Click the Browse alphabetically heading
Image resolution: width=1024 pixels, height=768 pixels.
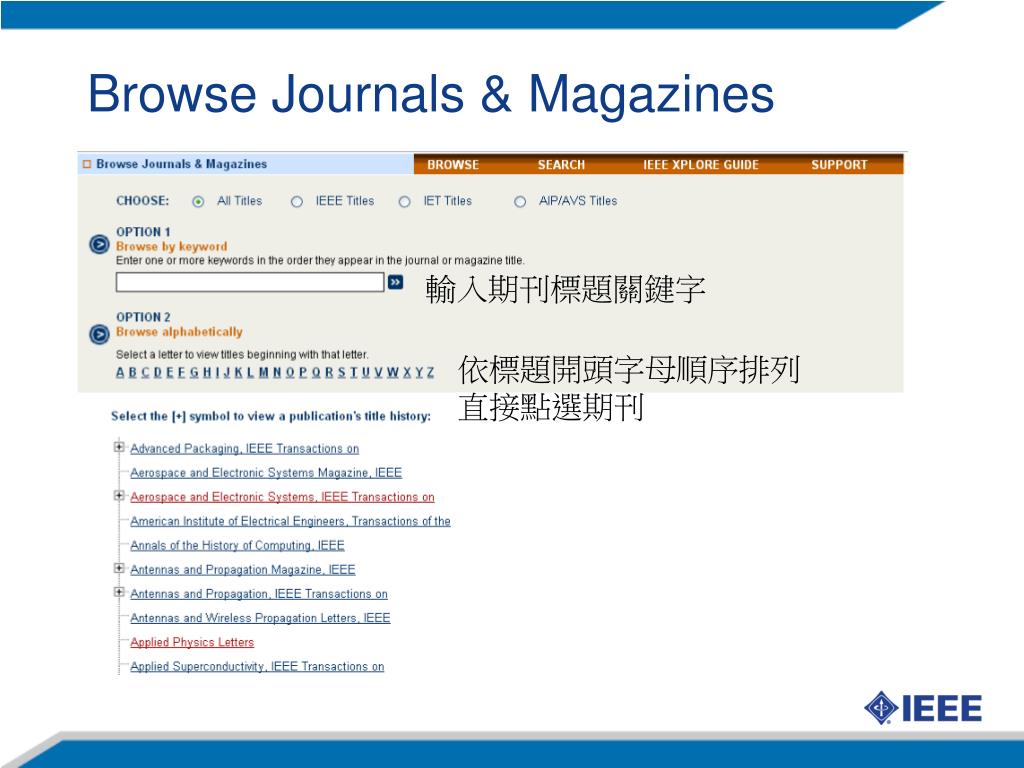pos(179,332)
